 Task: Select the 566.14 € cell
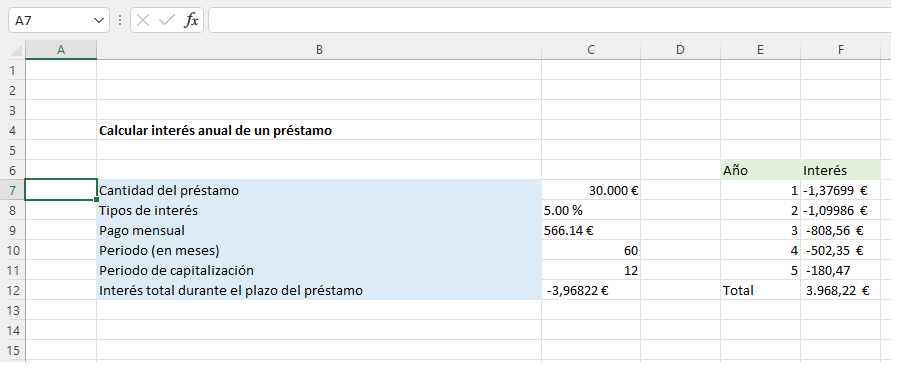[x=591, y=230]
